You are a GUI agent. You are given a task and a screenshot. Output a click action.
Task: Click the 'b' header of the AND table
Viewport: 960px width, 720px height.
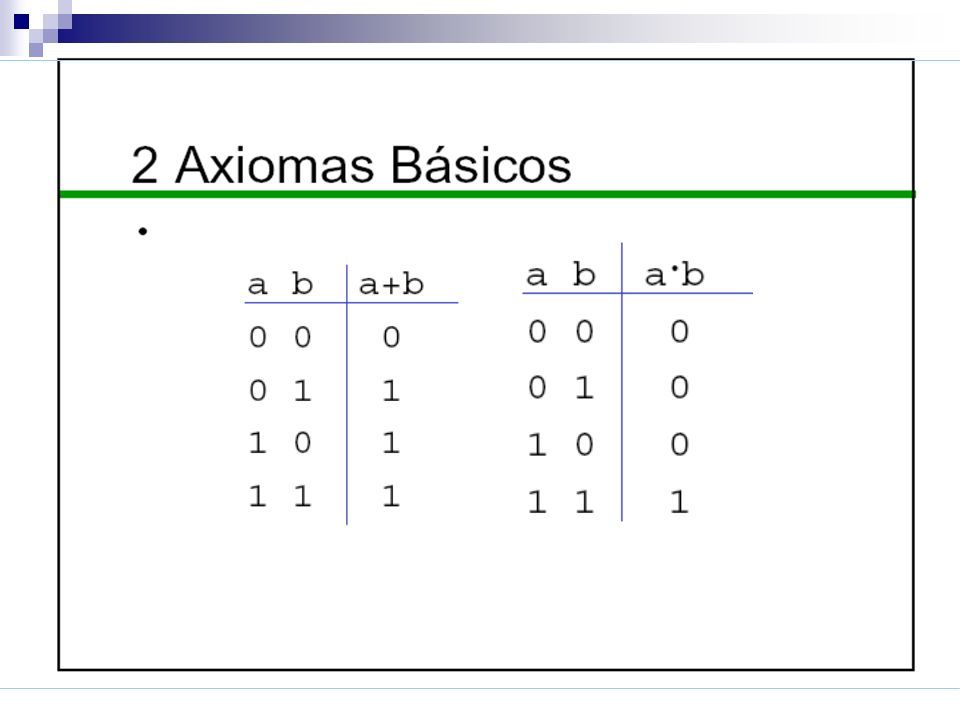(584, 274)
